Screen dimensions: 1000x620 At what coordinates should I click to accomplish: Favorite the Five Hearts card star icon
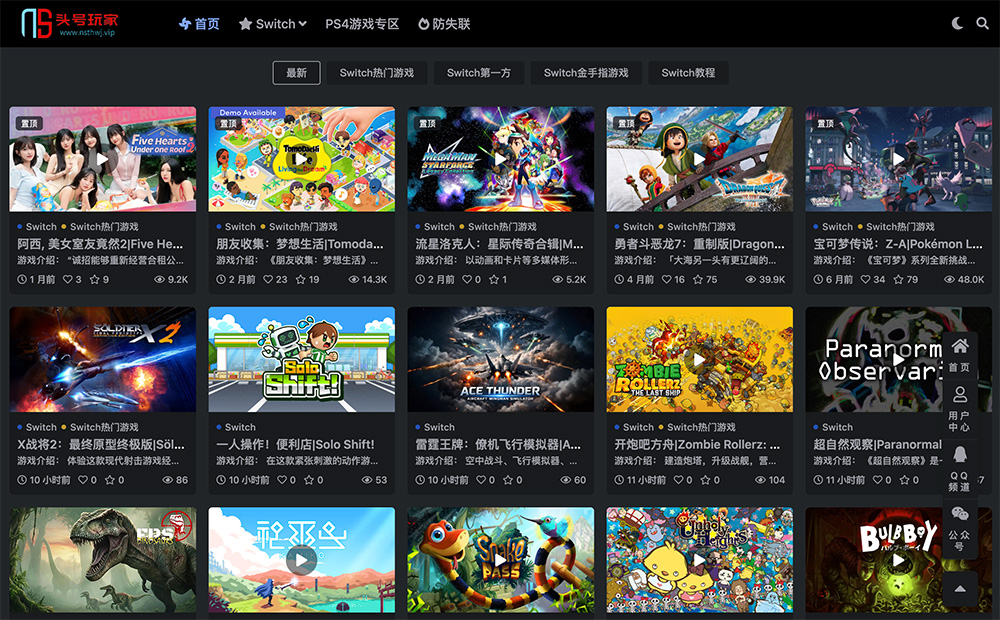(94, 279)
